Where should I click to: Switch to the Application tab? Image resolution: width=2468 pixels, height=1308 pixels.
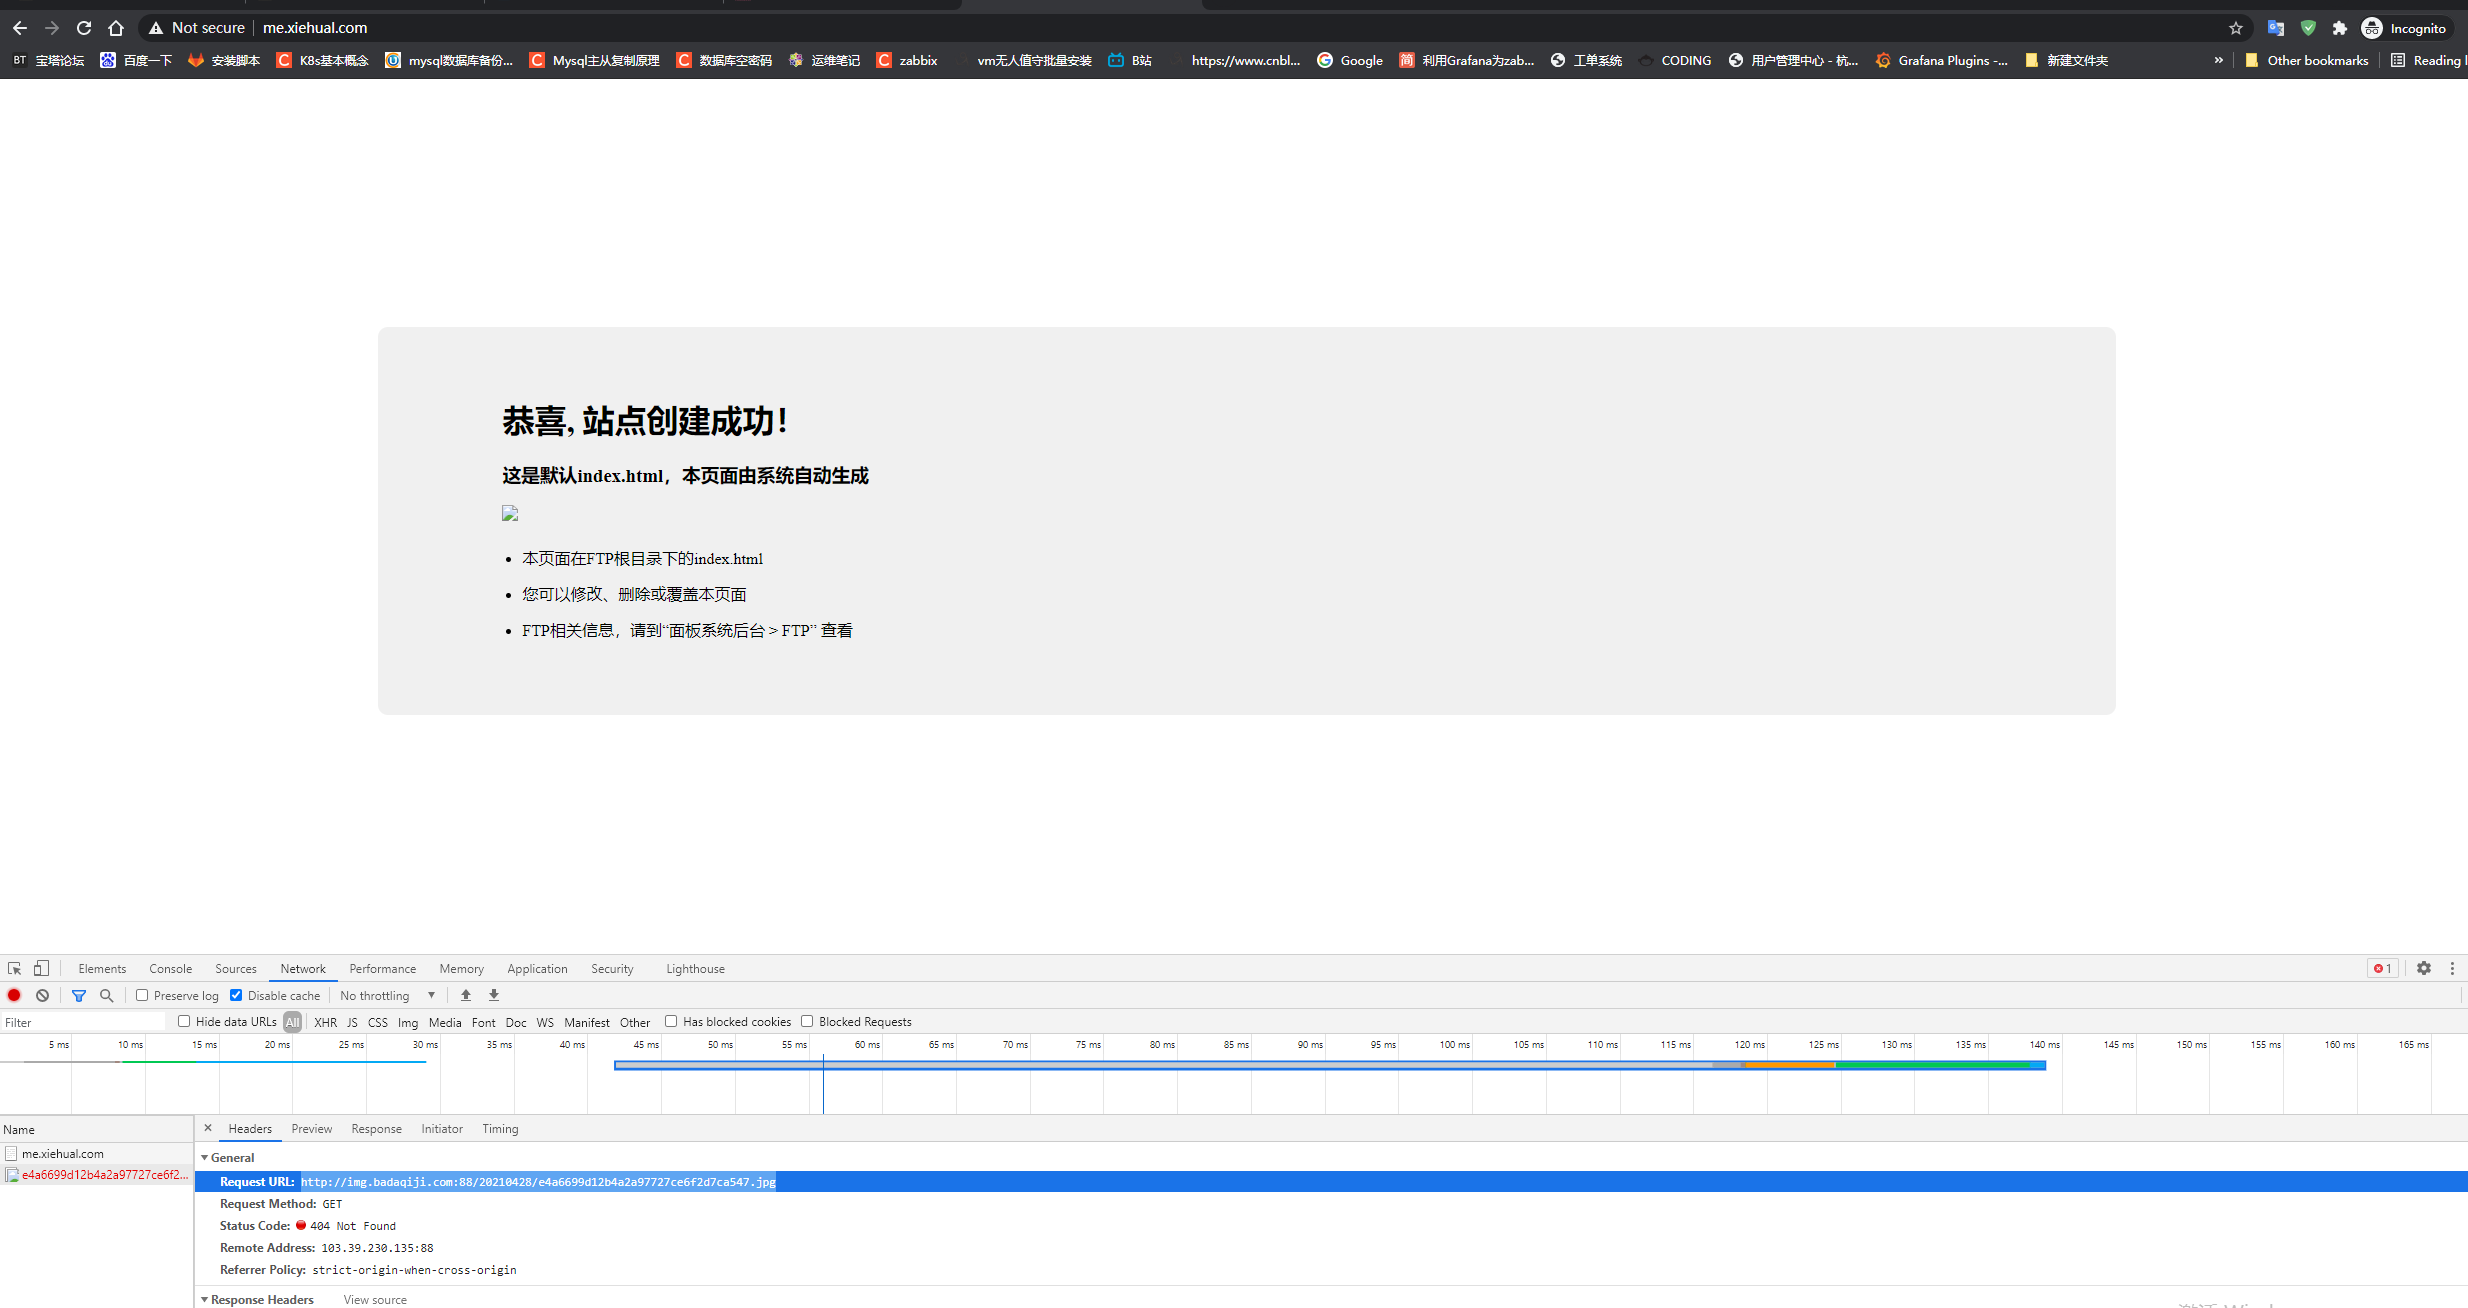coord(537,968)
